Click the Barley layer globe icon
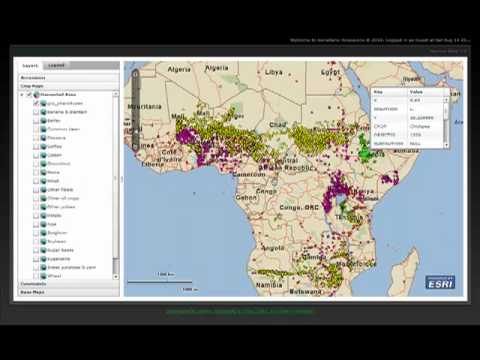Viewport: 480px width, 360px height. [43, 121]
